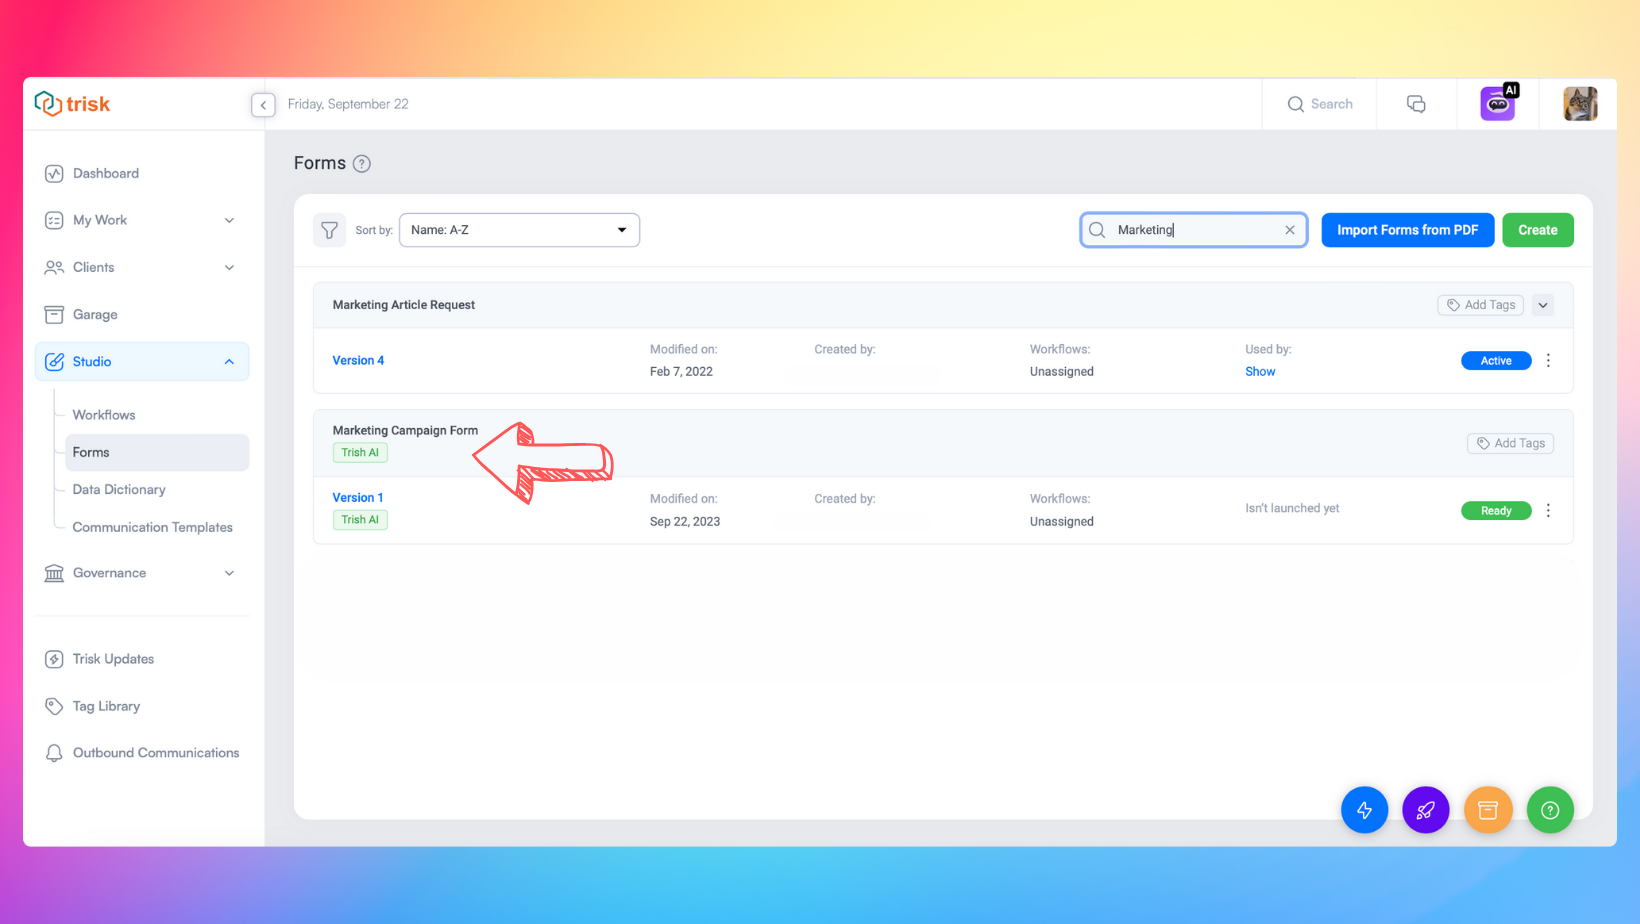Screen dimensions: 1640x924
Task: Click the blue lightning bolt floating button
Action: [x=1364, y=810]
